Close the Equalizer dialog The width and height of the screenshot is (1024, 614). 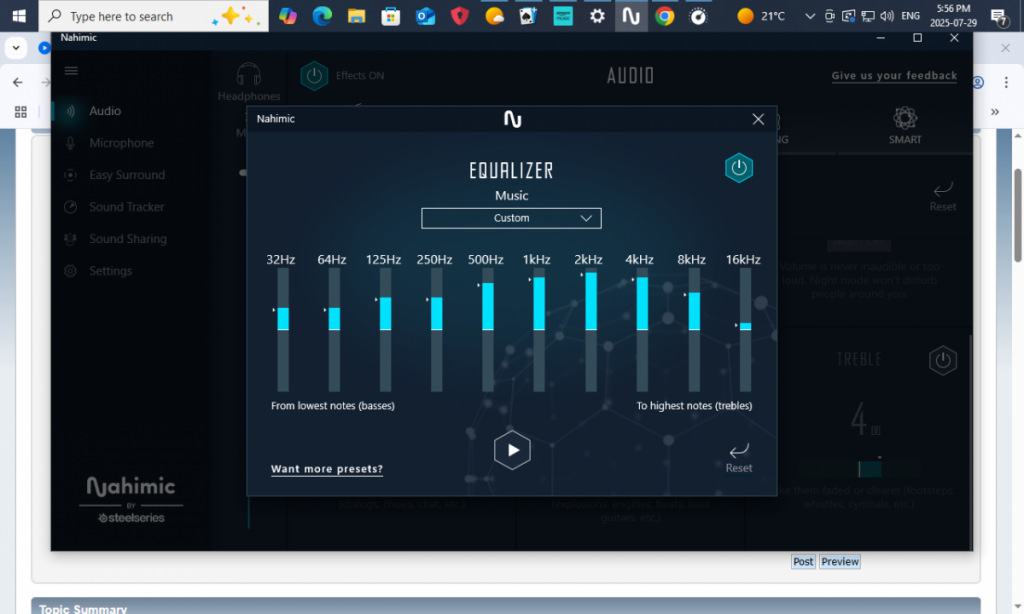click(758, 119)
